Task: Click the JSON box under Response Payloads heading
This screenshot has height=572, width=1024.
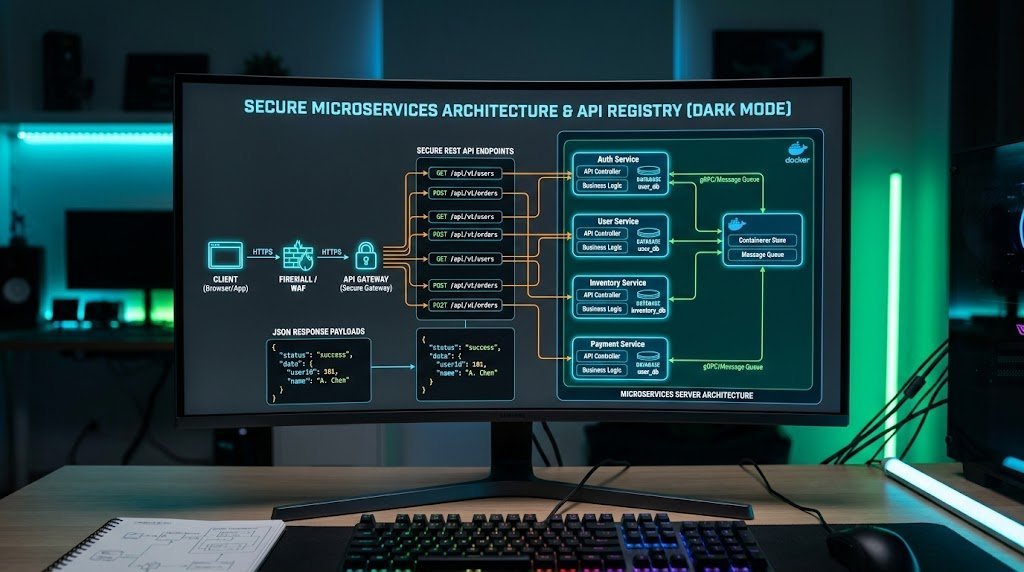Action: (319, 371)
